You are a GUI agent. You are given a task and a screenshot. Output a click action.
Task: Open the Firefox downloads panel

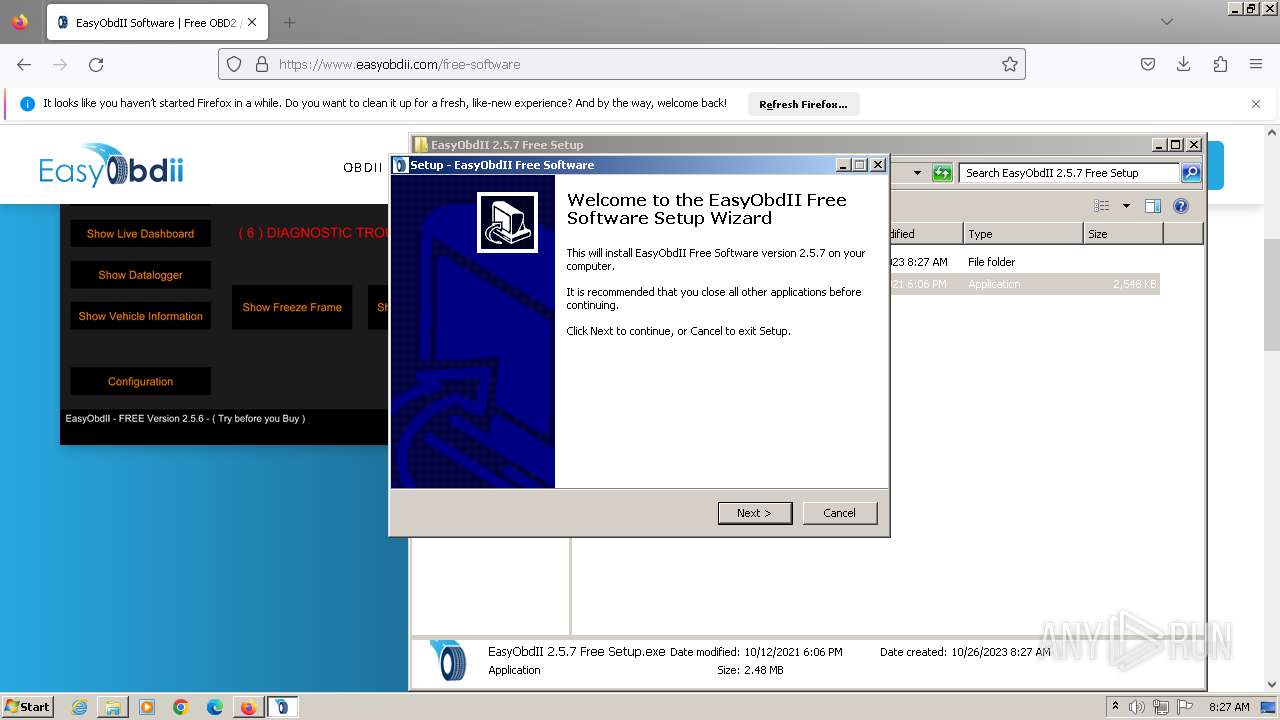click(x=1184, y=64)
